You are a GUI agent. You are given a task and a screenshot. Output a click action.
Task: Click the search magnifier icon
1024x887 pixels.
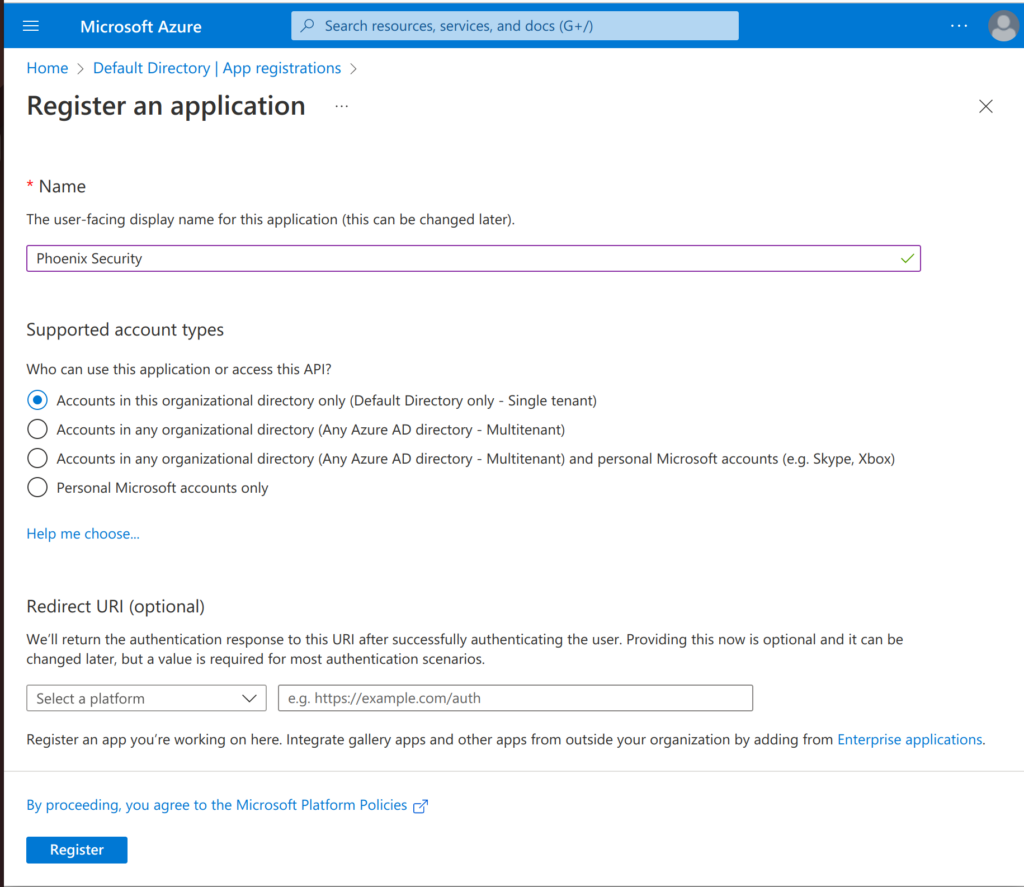click(308, 25)
